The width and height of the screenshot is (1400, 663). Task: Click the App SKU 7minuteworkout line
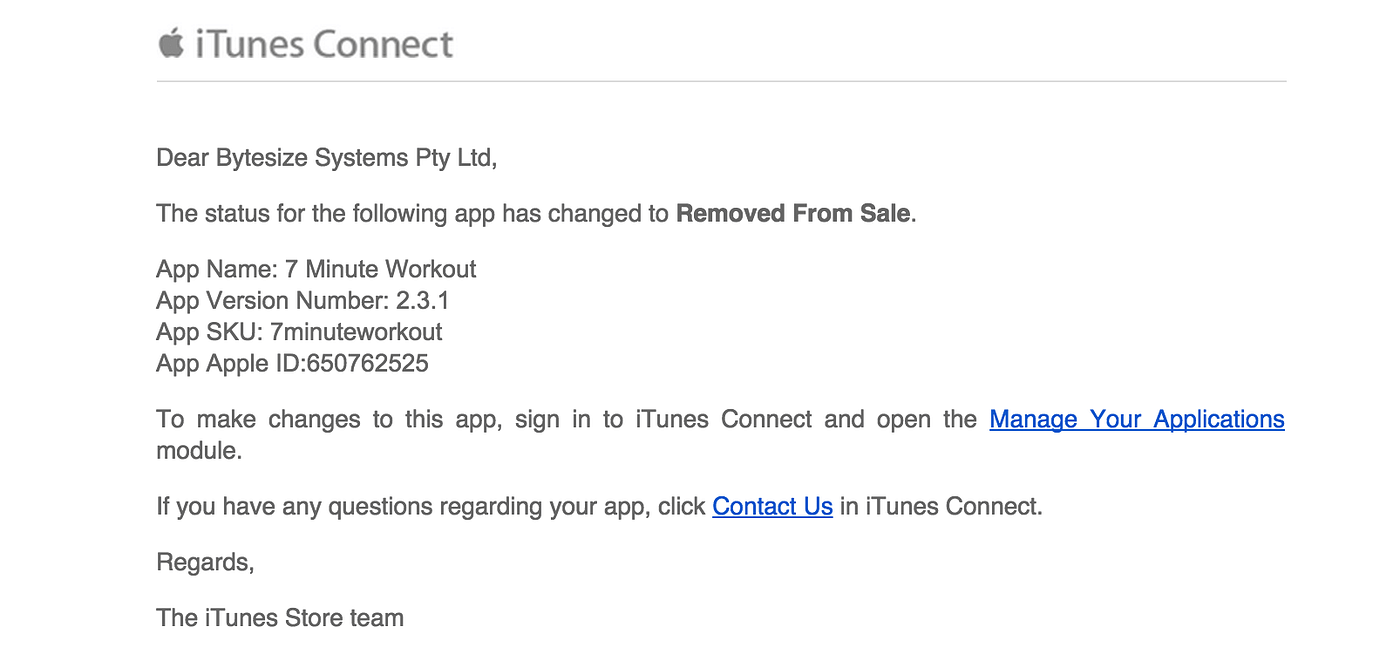pos(299,331)
